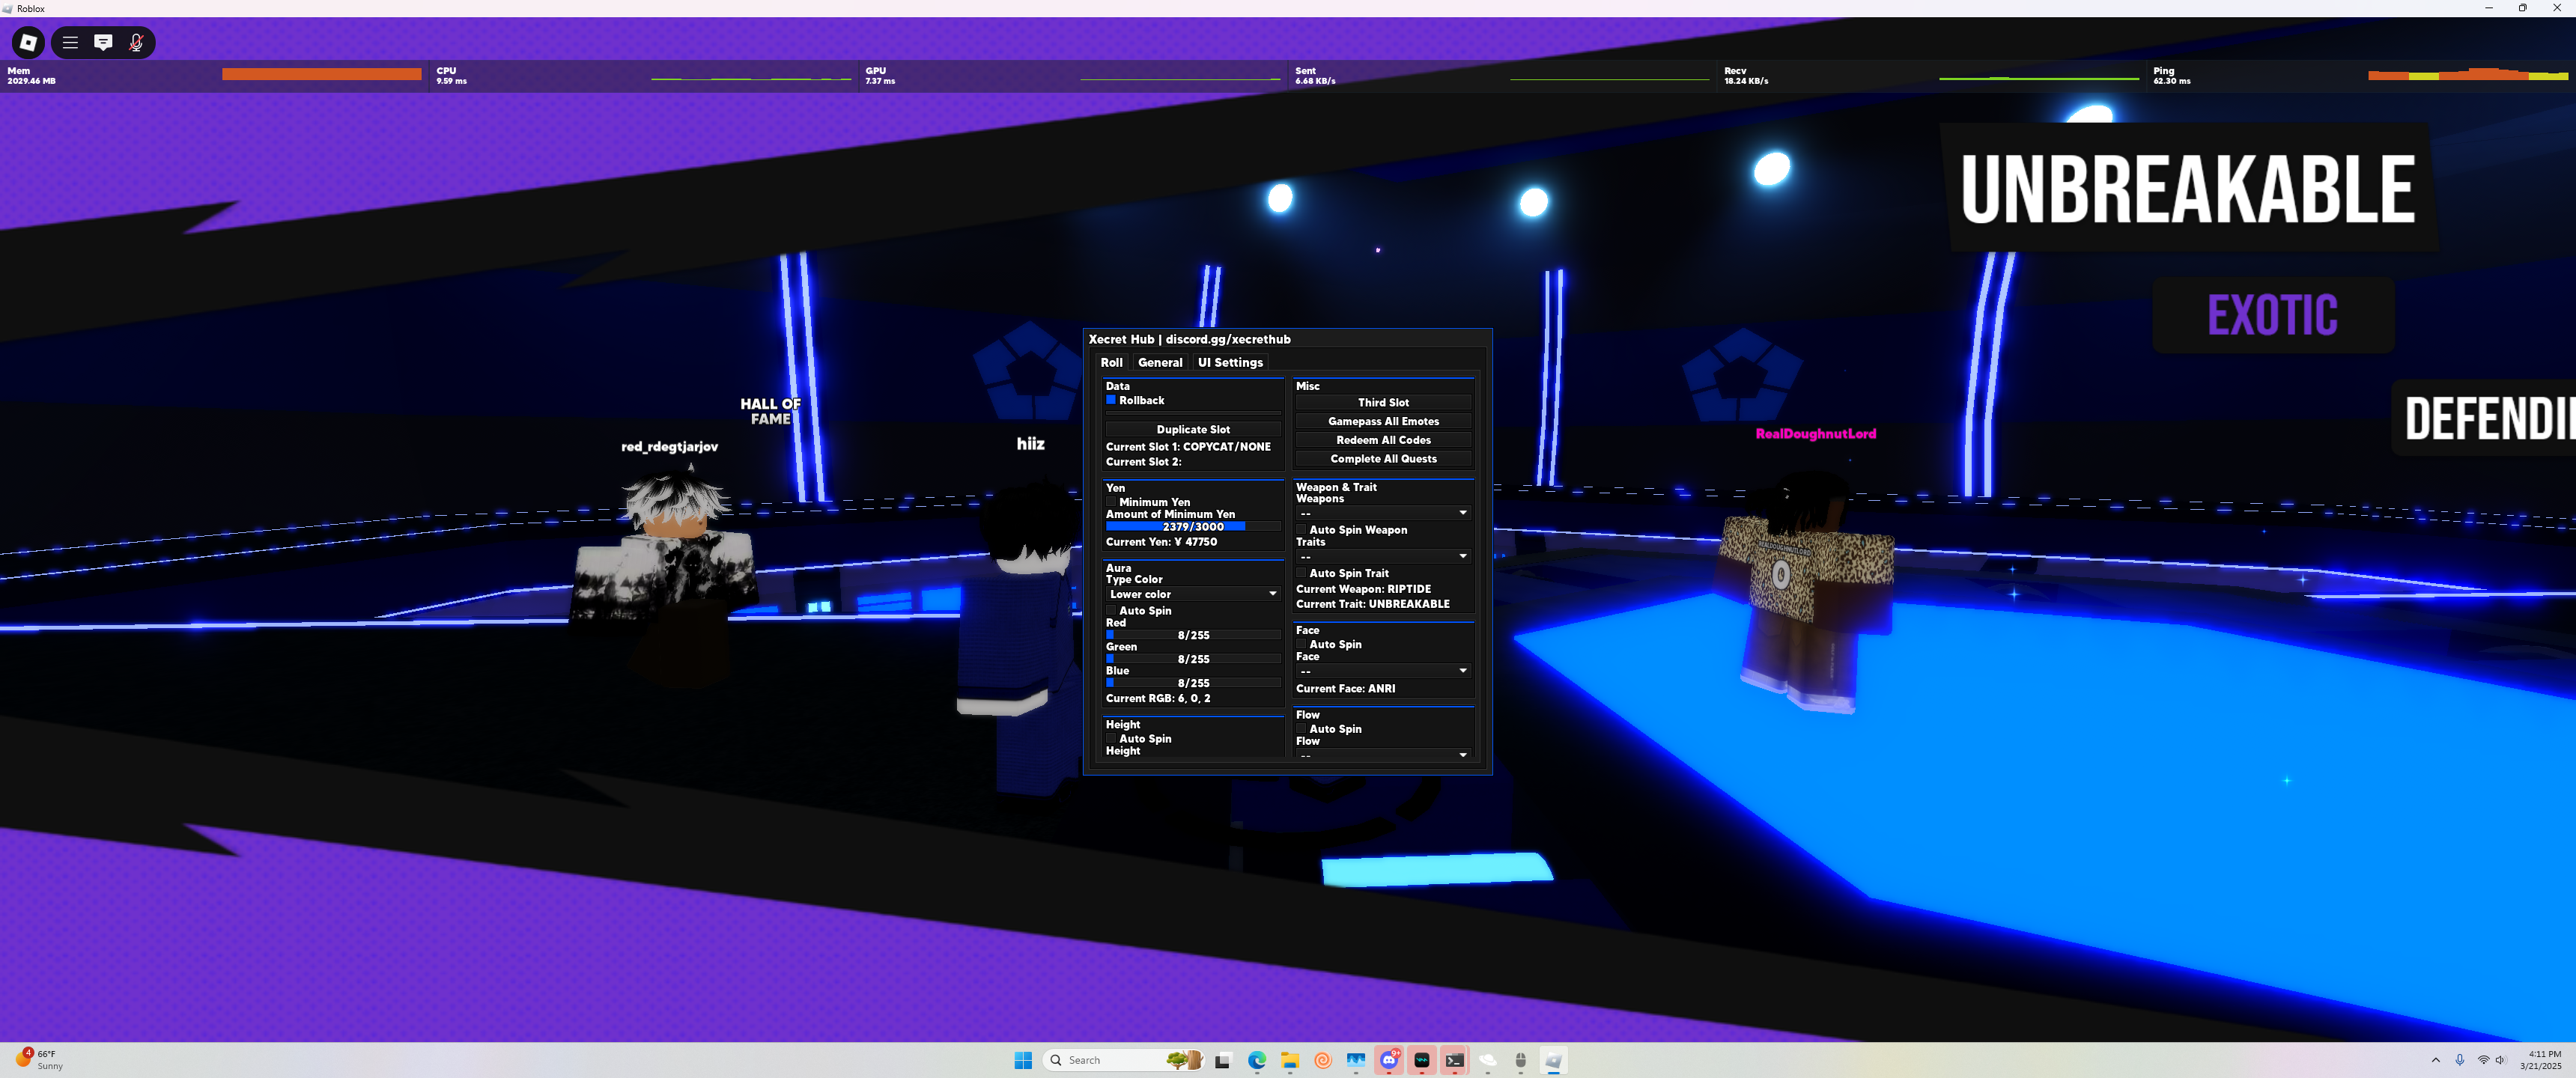Expand the Weapons dropdown
Image resolution: width=2576 pixels, height=1078 pixels.
(1382, 513)
